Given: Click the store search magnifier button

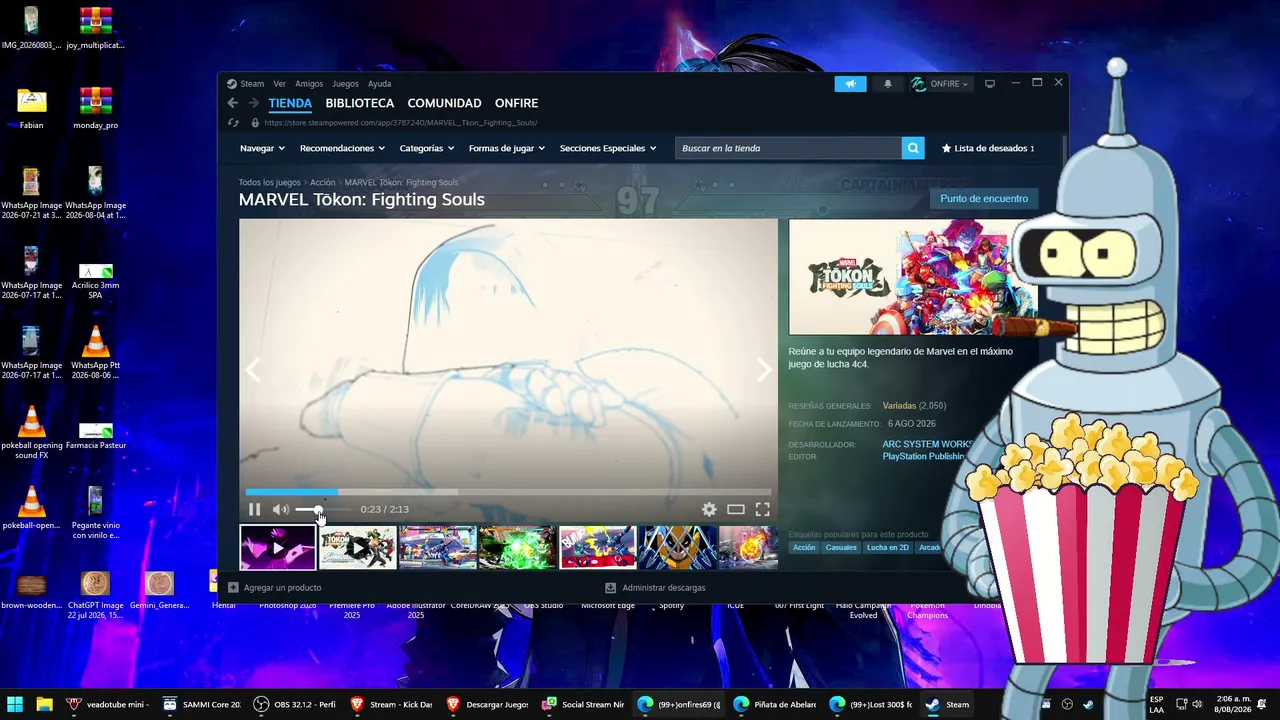Looking at the screenshot, I should 913,148.
